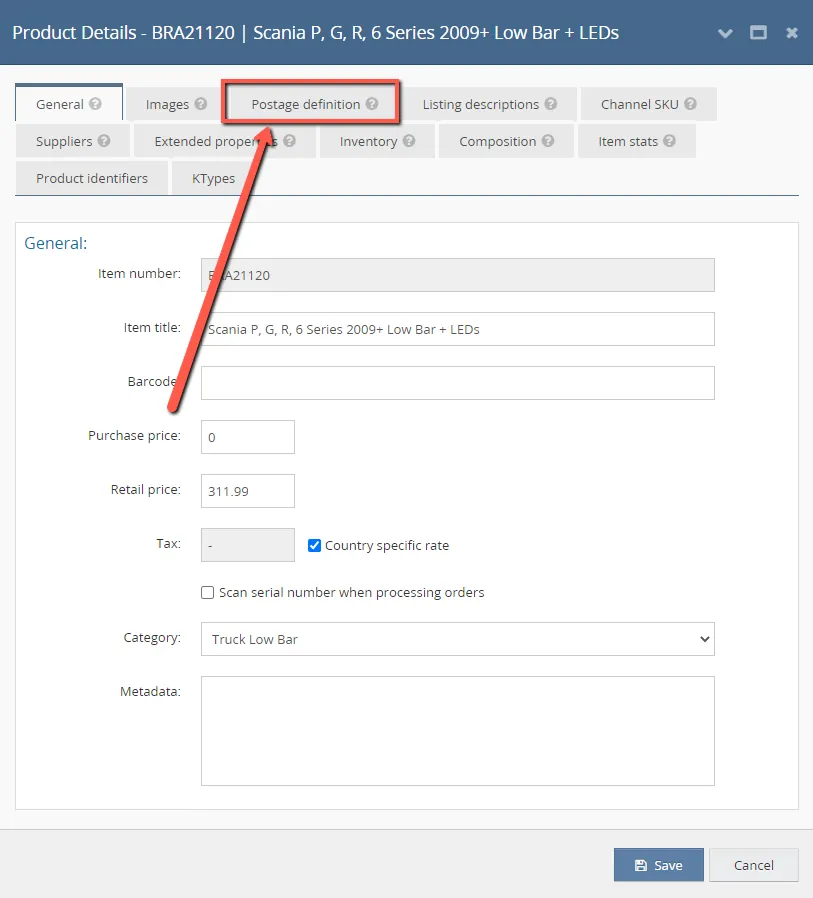
Task: Click into the Barcode field
Action: [x=457, y=383]
